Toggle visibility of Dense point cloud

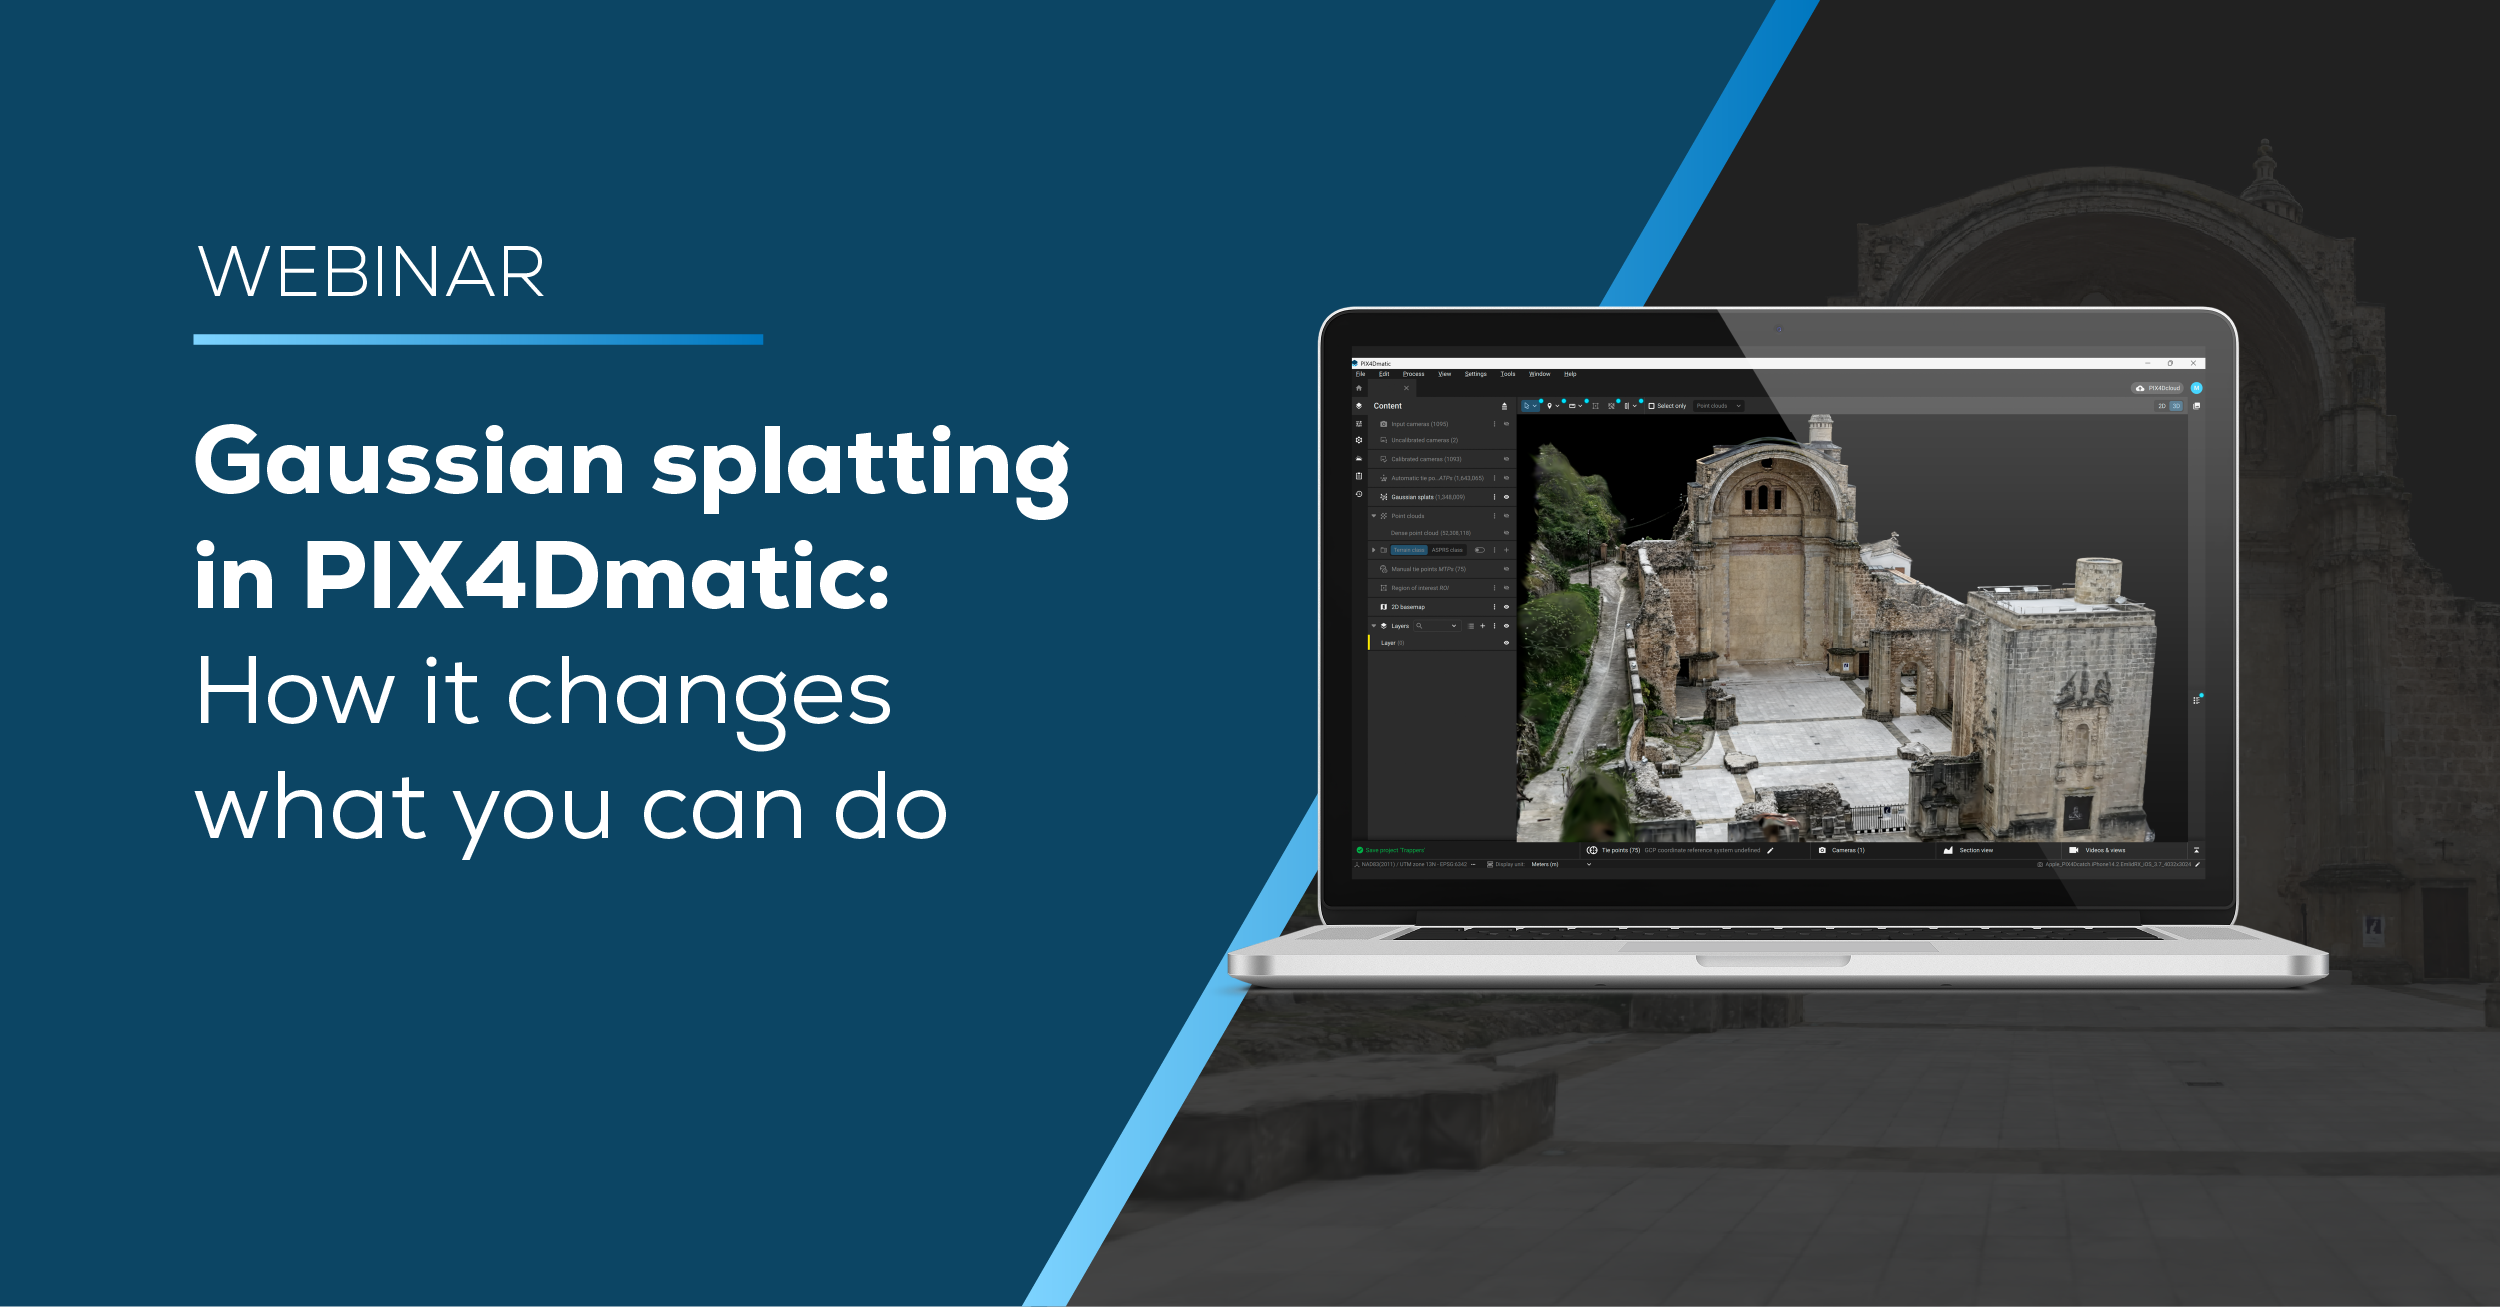(x=1506, y=533)
